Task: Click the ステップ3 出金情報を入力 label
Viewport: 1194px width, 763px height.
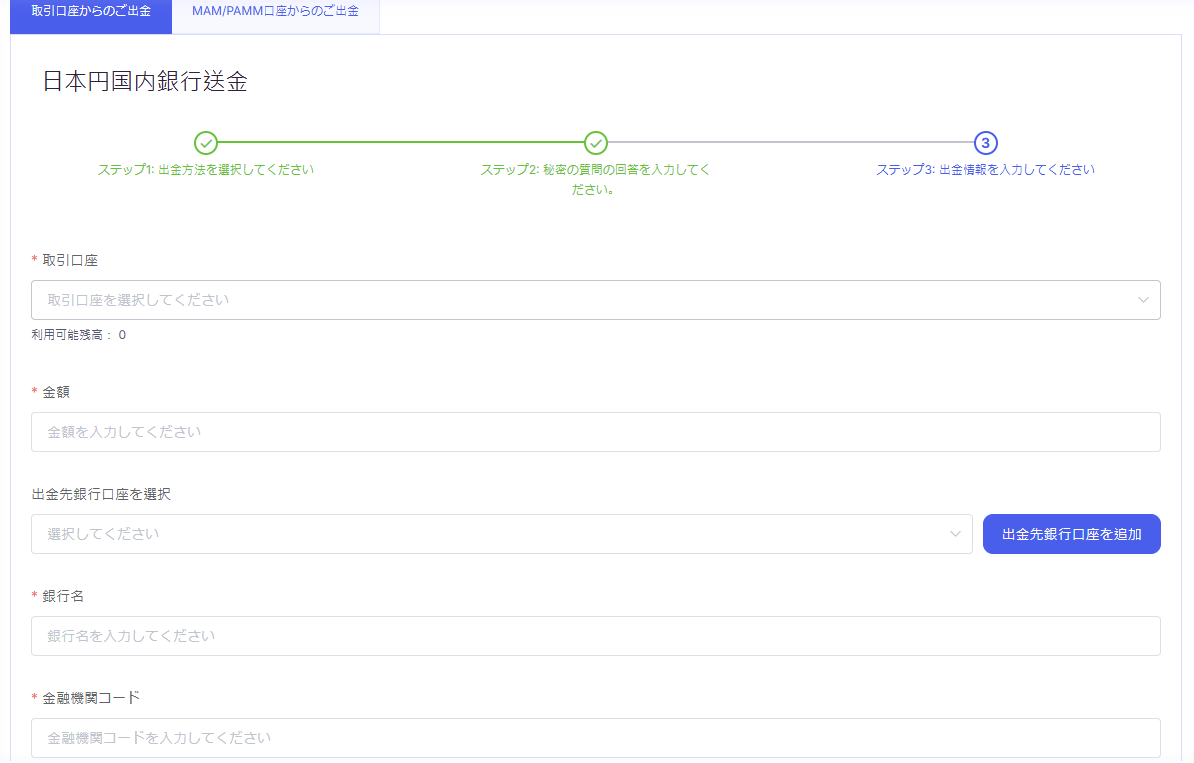Action: click(985, 170)
